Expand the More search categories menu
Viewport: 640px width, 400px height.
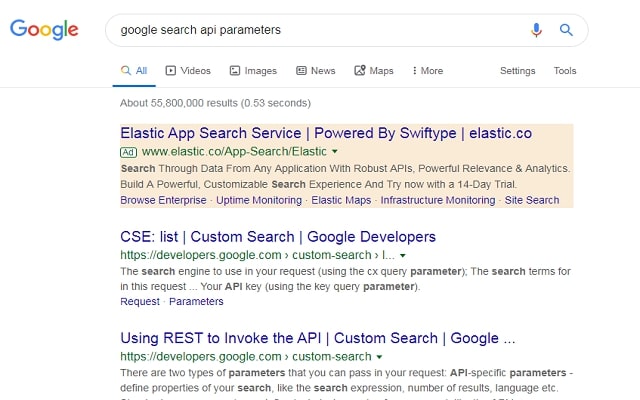tap(427, 71)
